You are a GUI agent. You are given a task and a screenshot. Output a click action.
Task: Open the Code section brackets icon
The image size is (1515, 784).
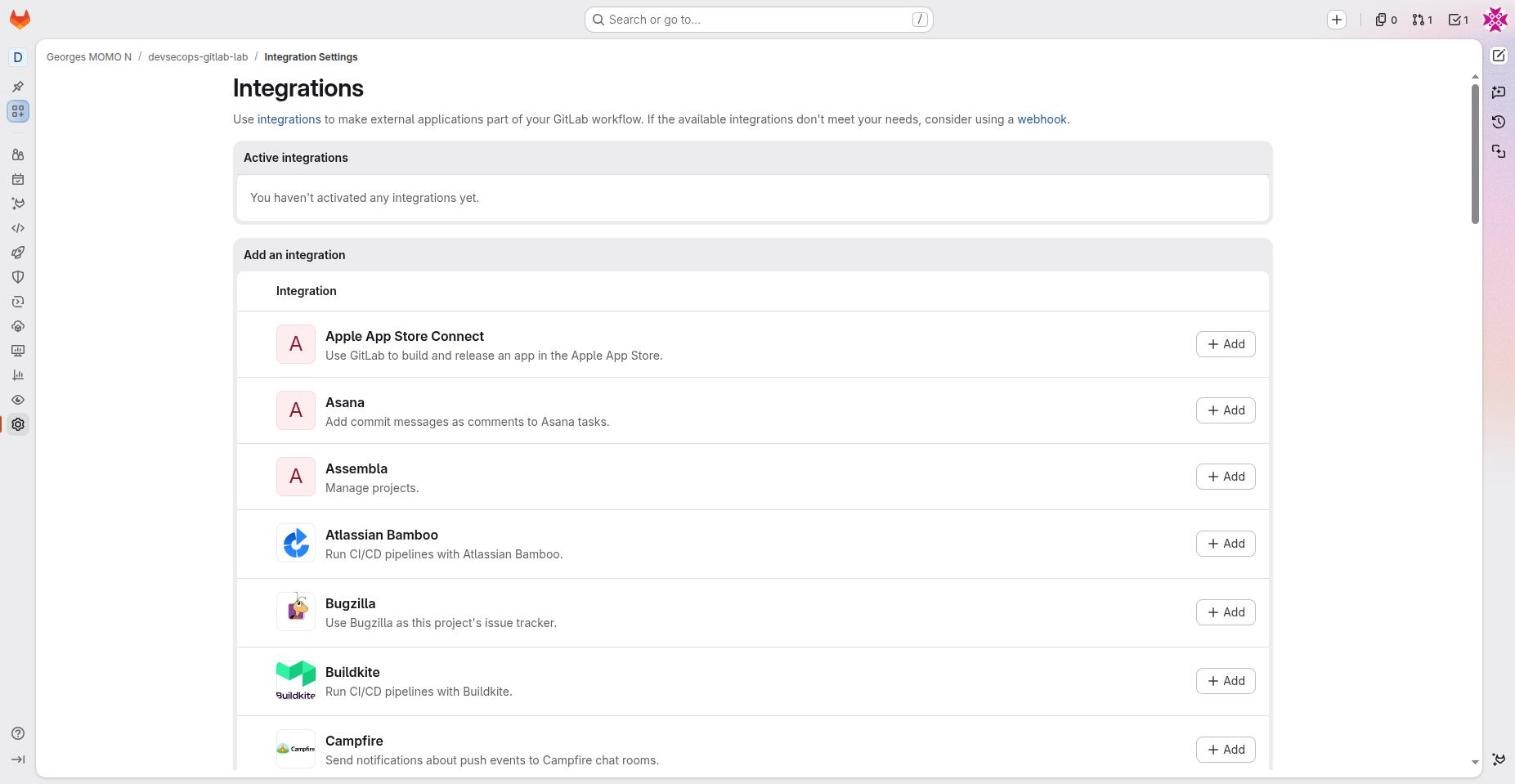(17, 228)
